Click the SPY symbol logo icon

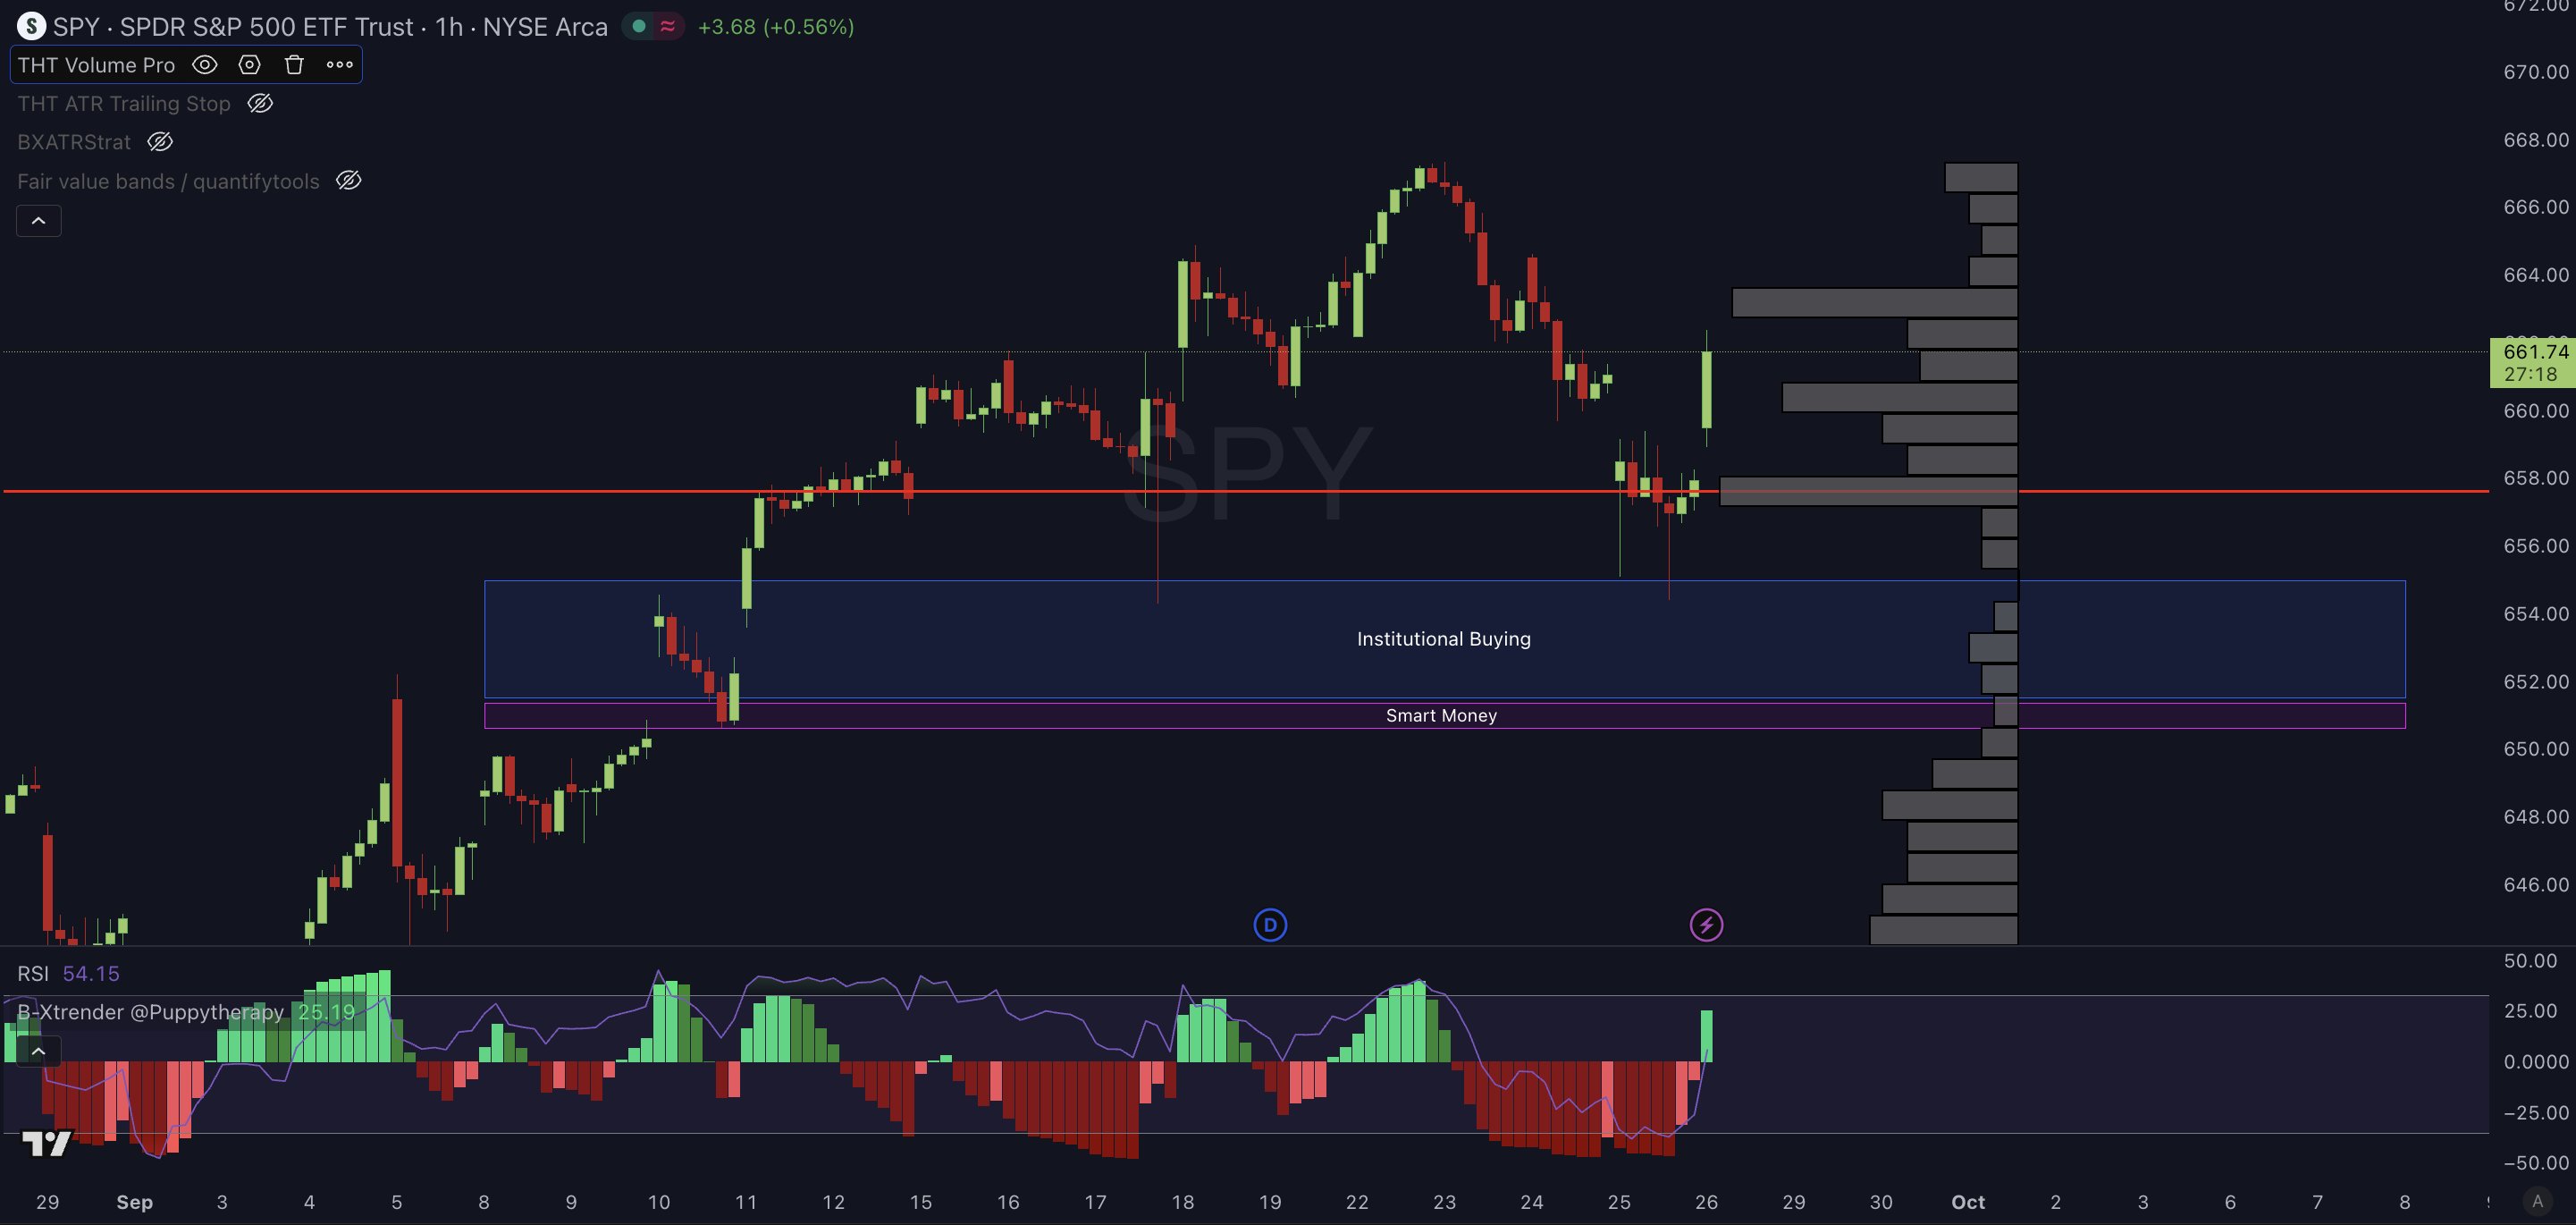(x=31, y=27)
